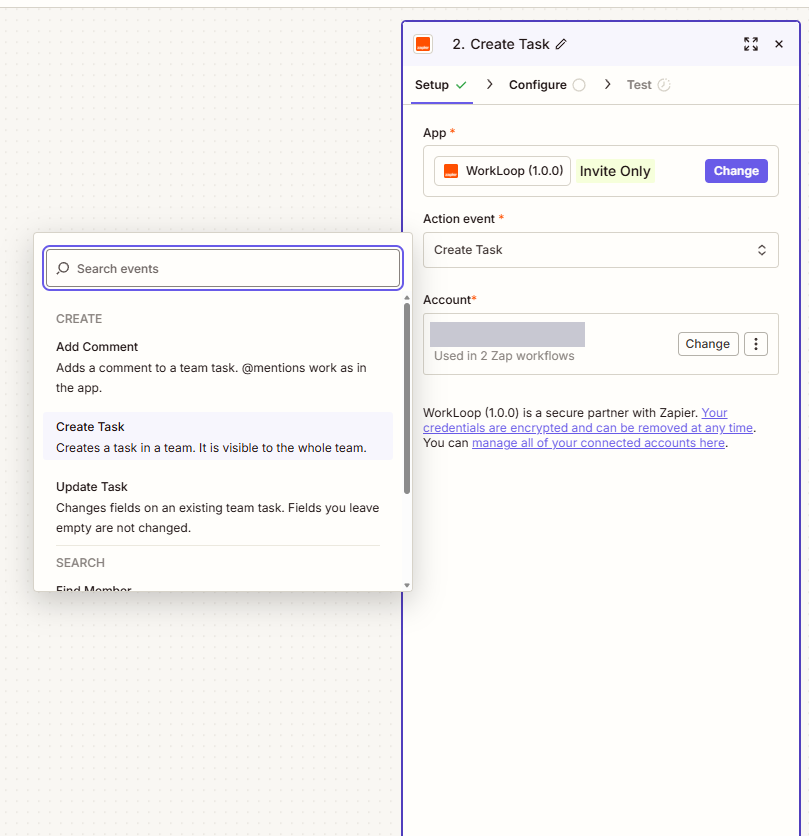This screenshot has width=809, height=836.
Task: Click the Action event dropdown arrows
Action: [762, 250]
